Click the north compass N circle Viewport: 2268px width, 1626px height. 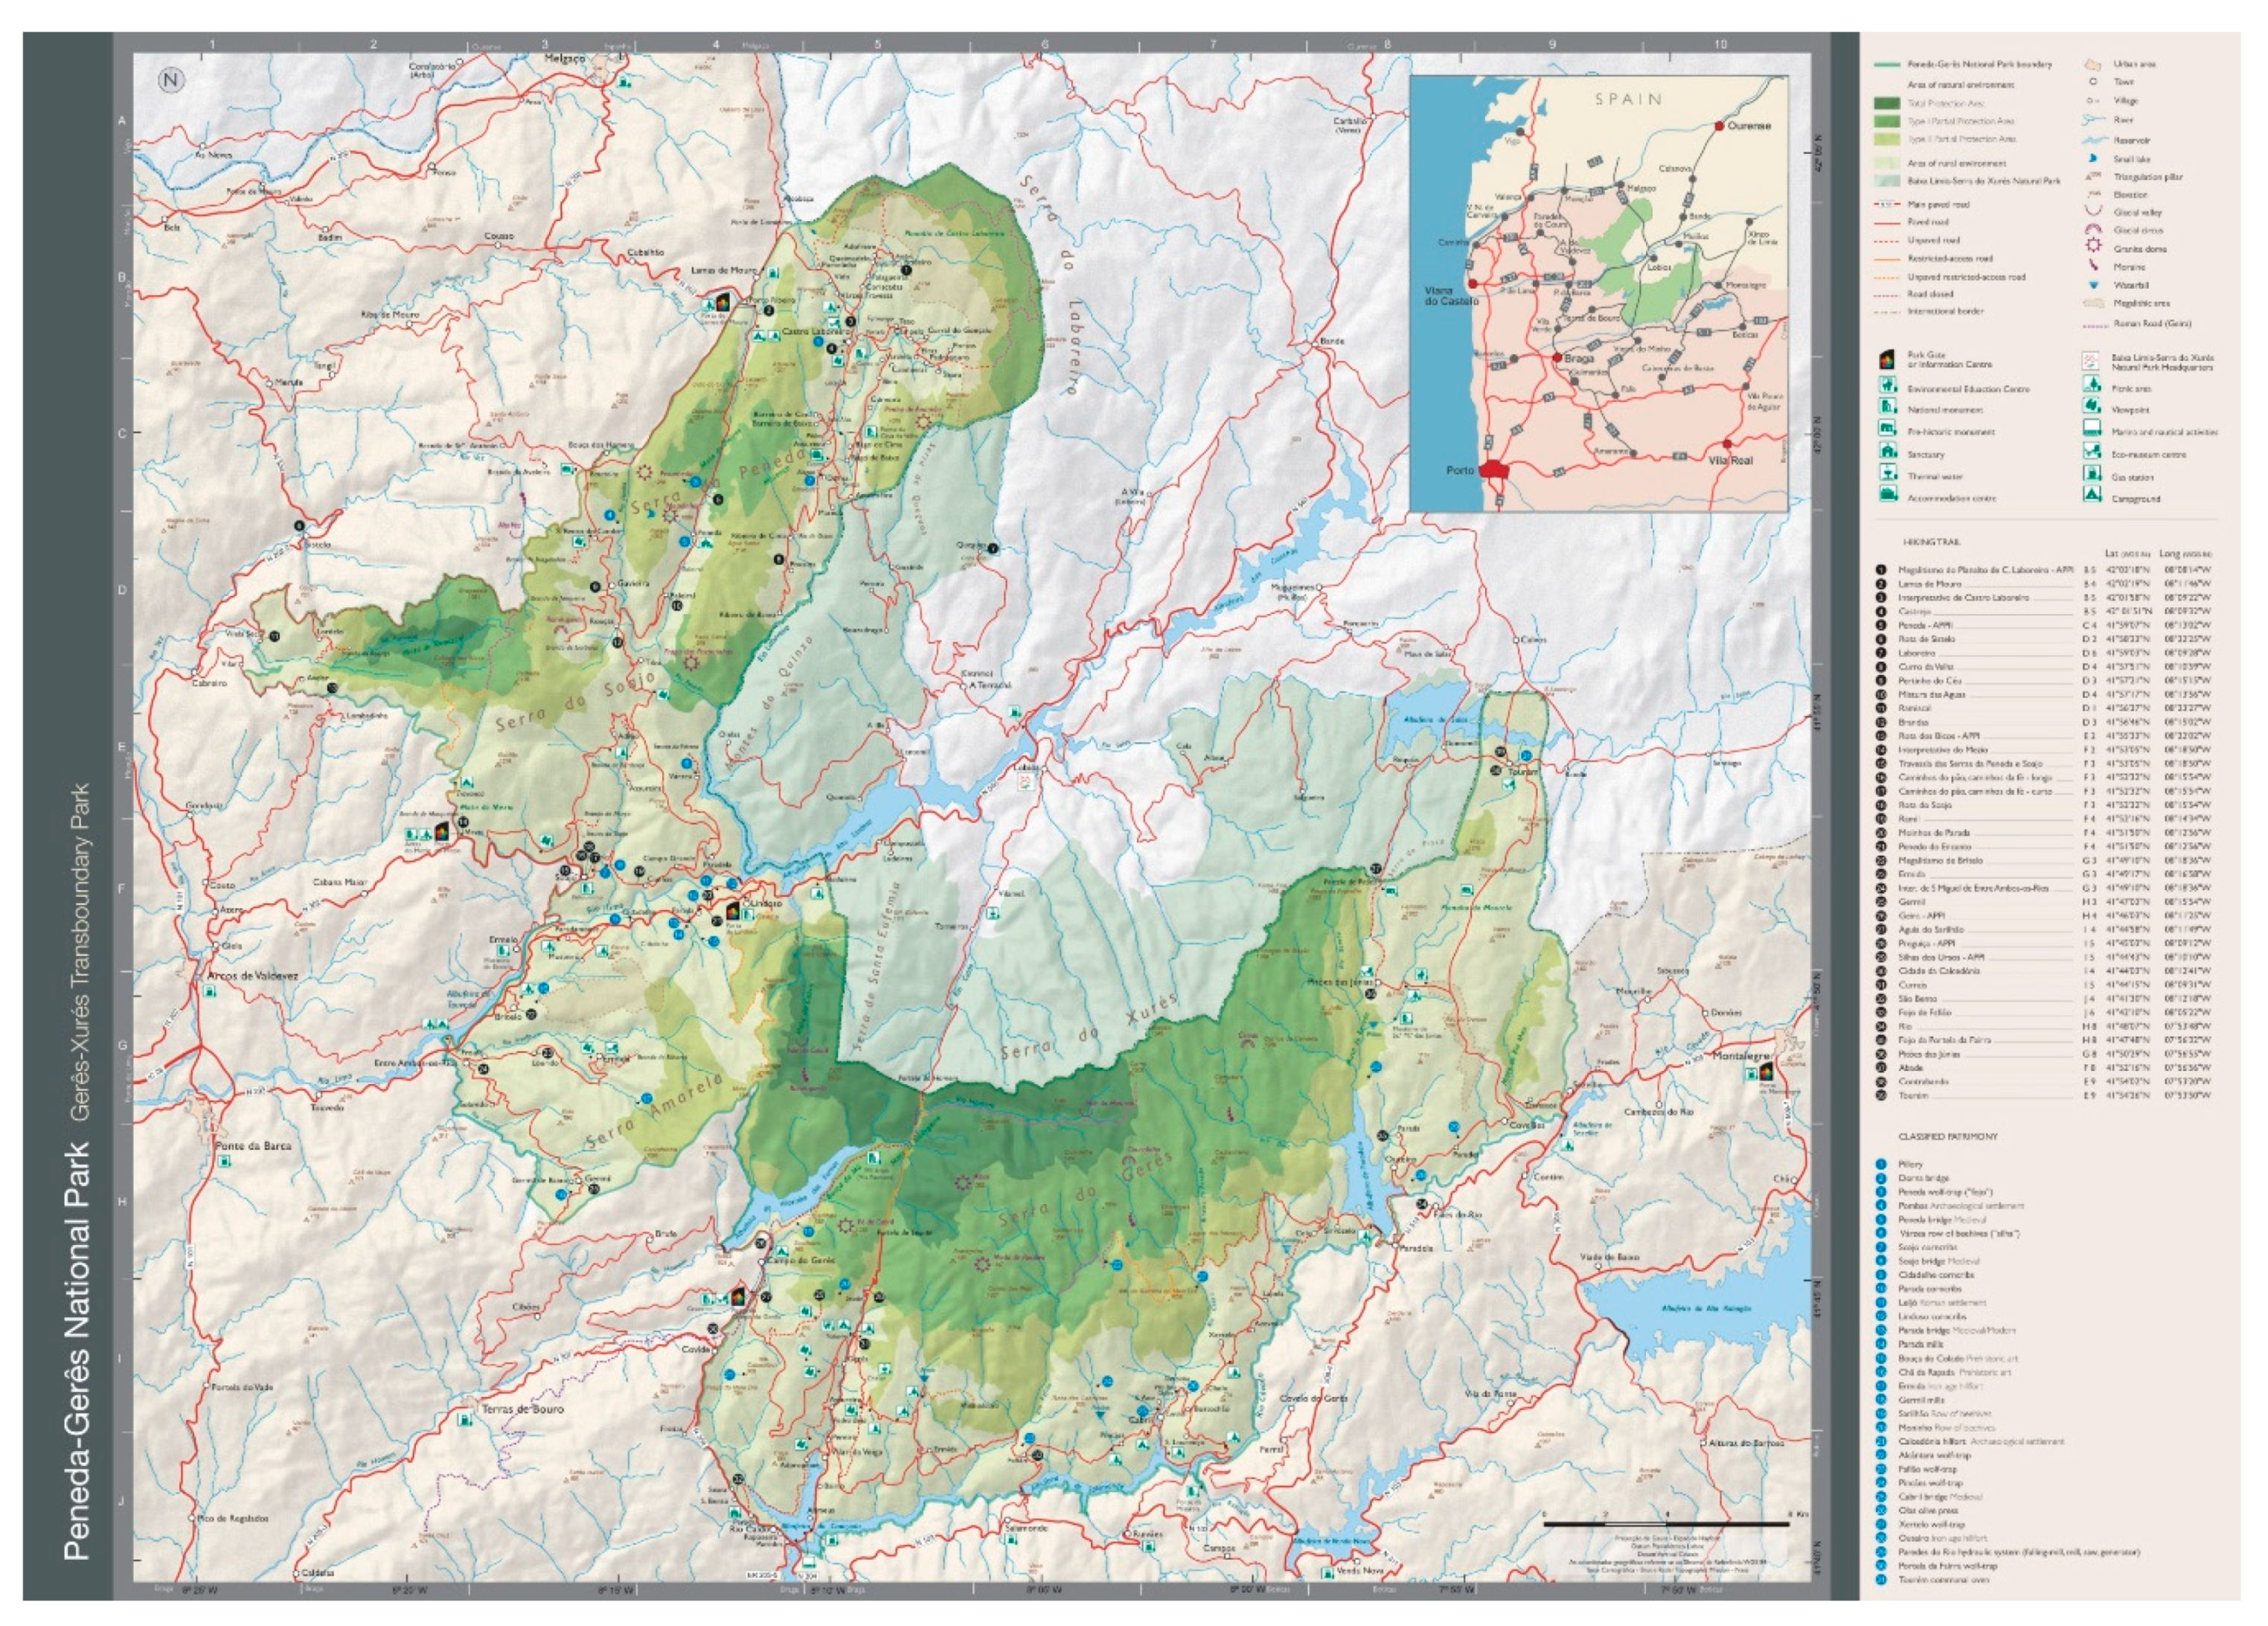pos(171,80)
